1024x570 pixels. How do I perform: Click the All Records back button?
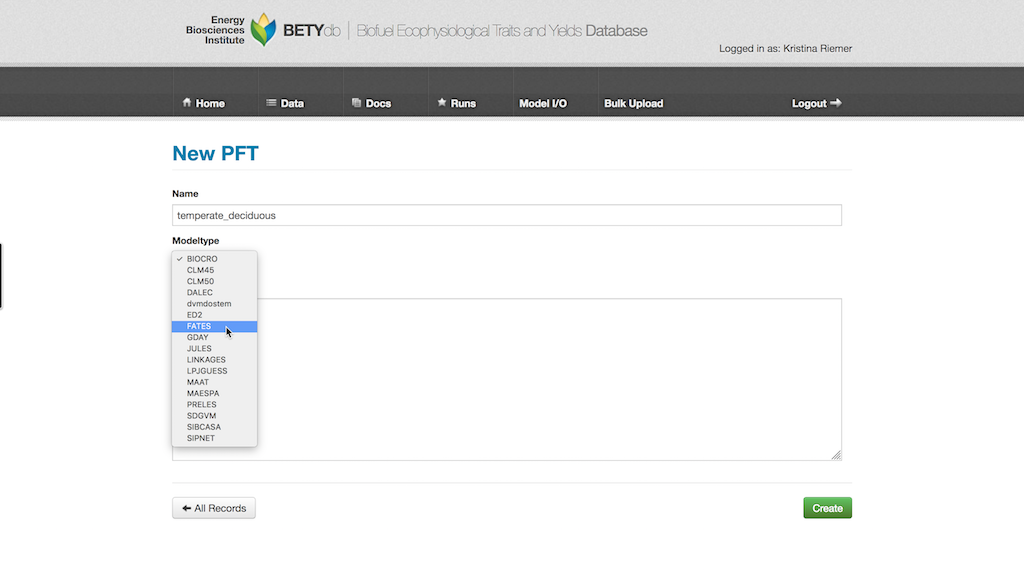click(214, 508)
